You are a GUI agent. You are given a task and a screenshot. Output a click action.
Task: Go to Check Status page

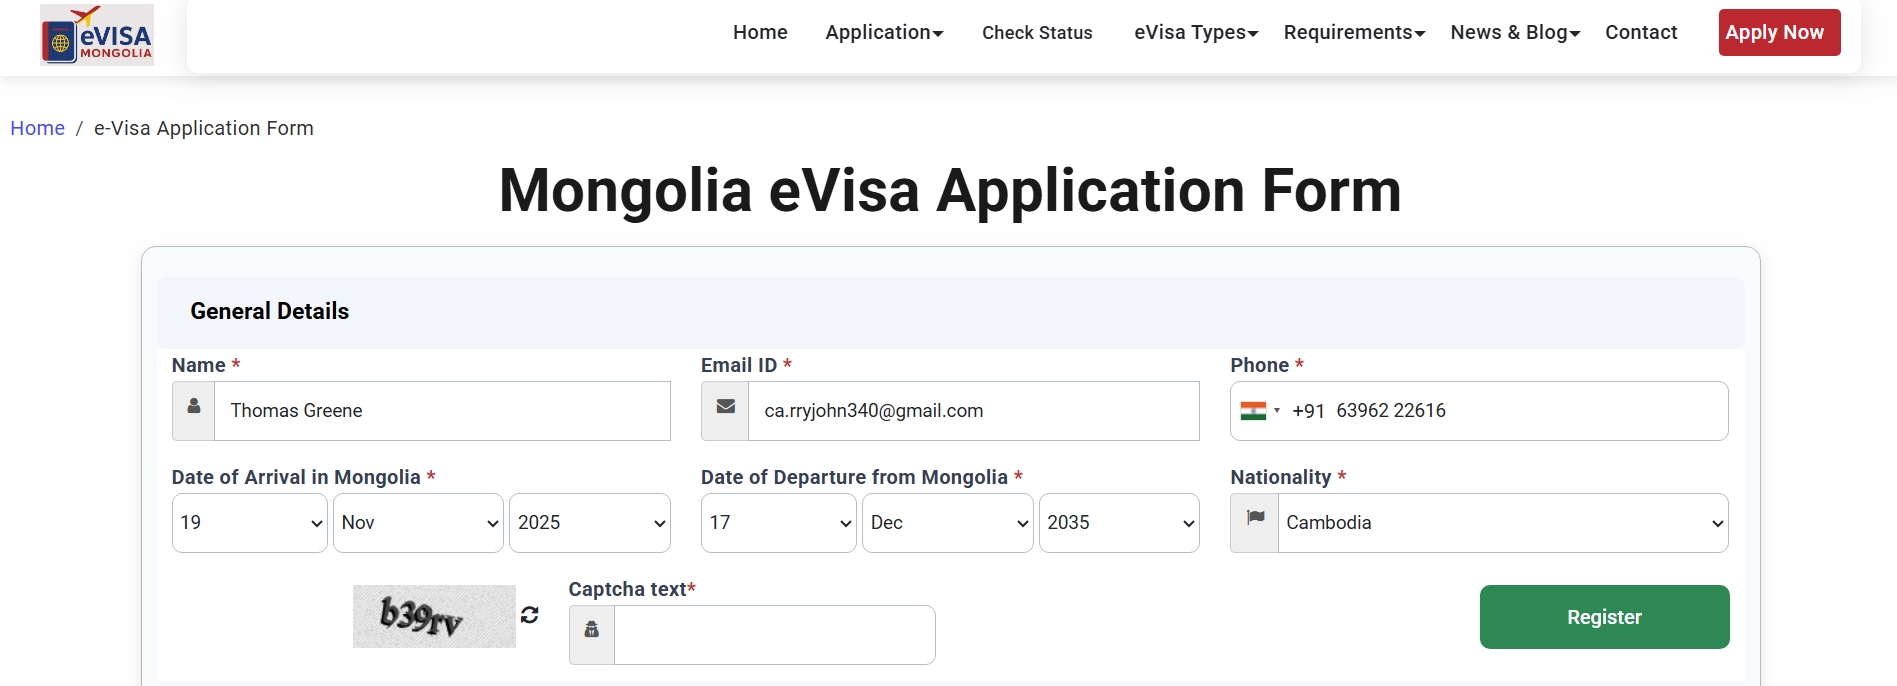1037,33
